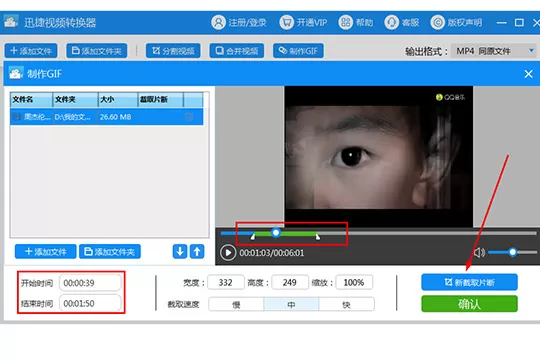Open the 帮助 help icon
The image size is (540, 360).
pyautogui.click(x=345, y=22)
